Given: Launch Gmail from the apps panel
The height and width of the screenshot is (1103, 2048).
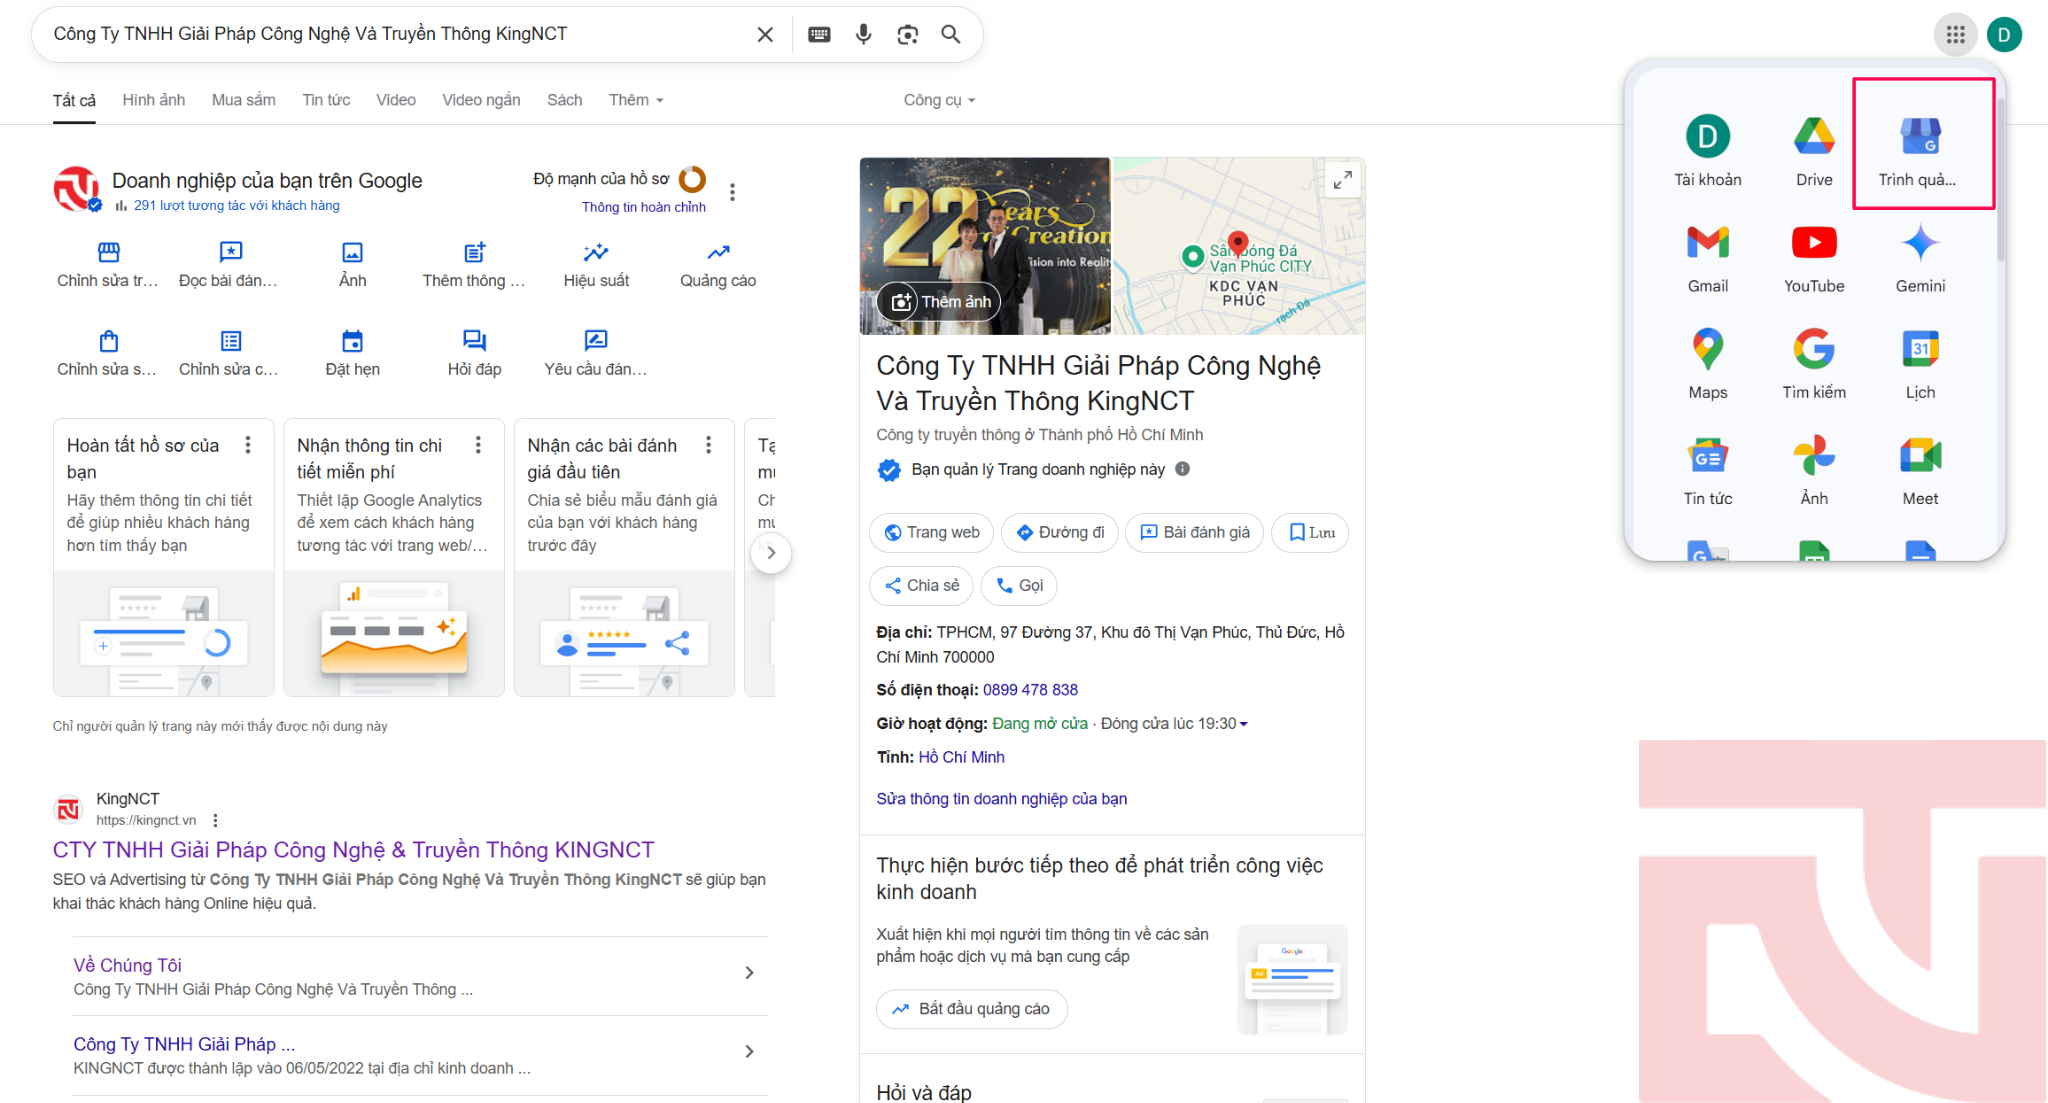Looking at the screenshot, I should [x=1708, y=257].
